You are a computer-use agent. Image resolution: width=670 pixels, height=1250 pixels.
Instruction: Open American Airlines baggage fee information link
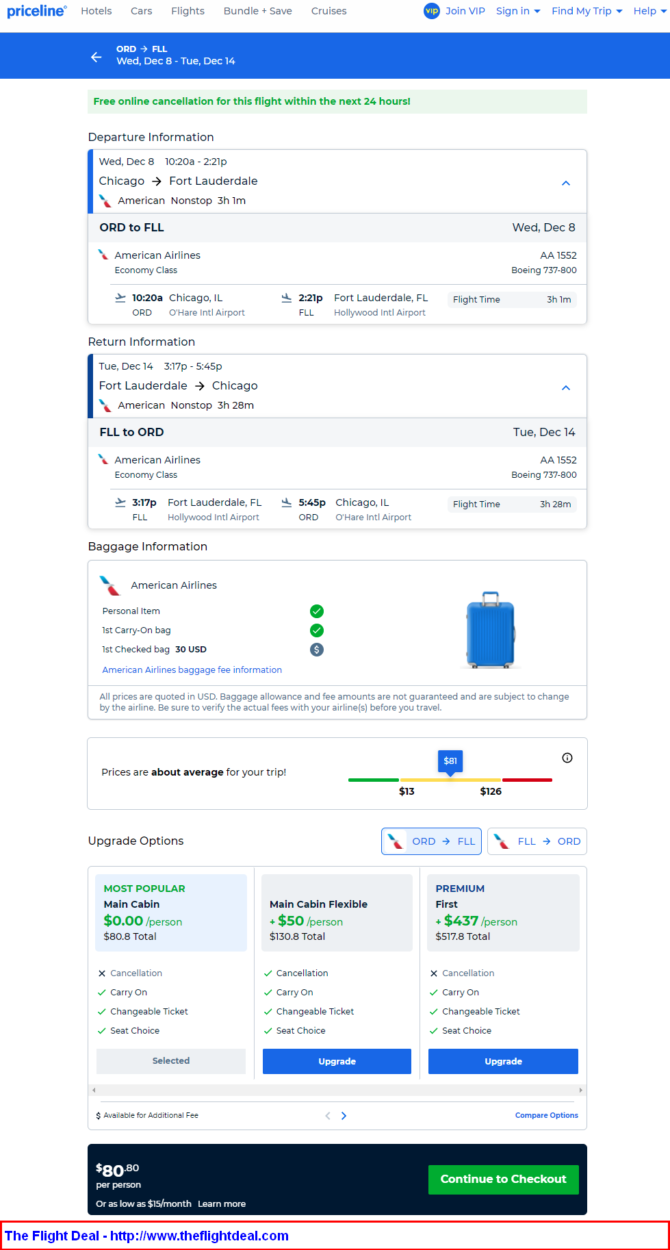point(192,670)
